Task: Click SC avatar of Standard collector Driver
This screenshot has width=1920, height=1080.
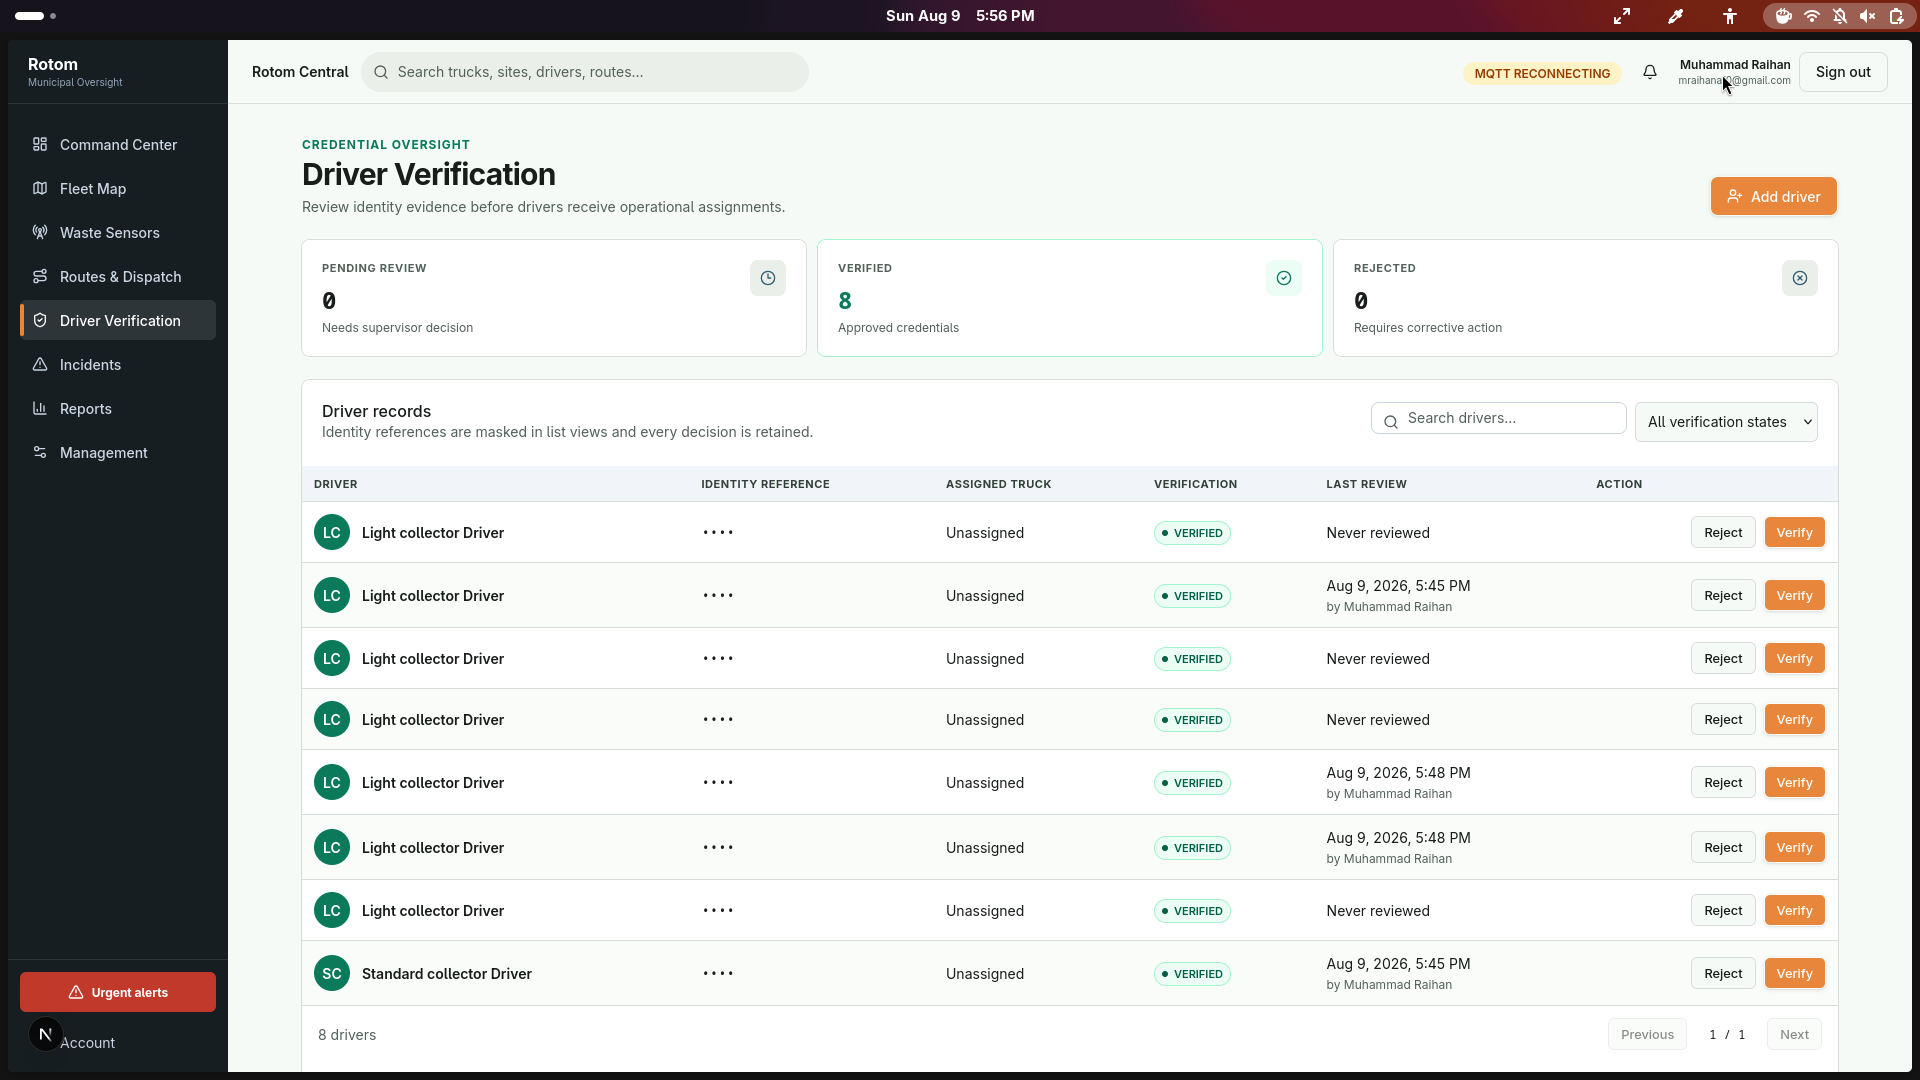Action: tap(332, 973)
